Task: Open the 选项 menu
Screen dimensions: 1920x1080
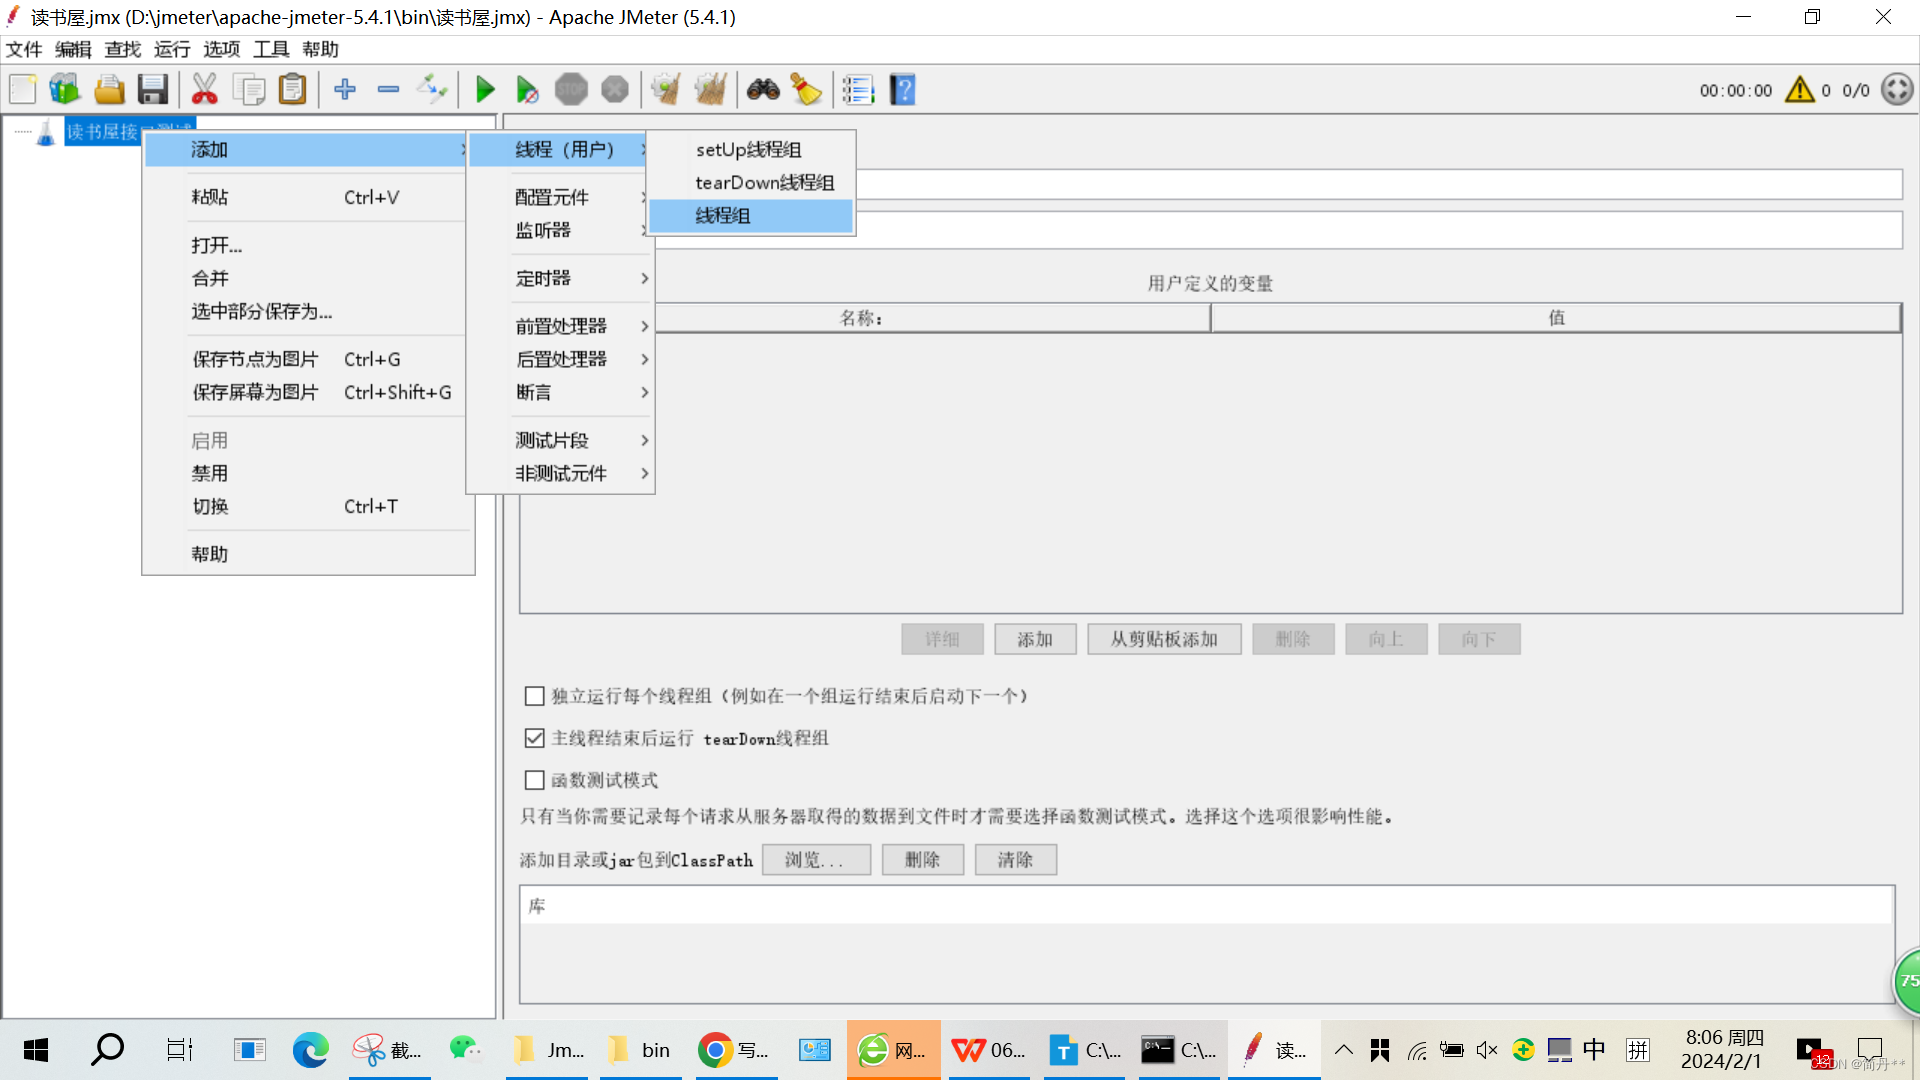Action: click(221, 49)
